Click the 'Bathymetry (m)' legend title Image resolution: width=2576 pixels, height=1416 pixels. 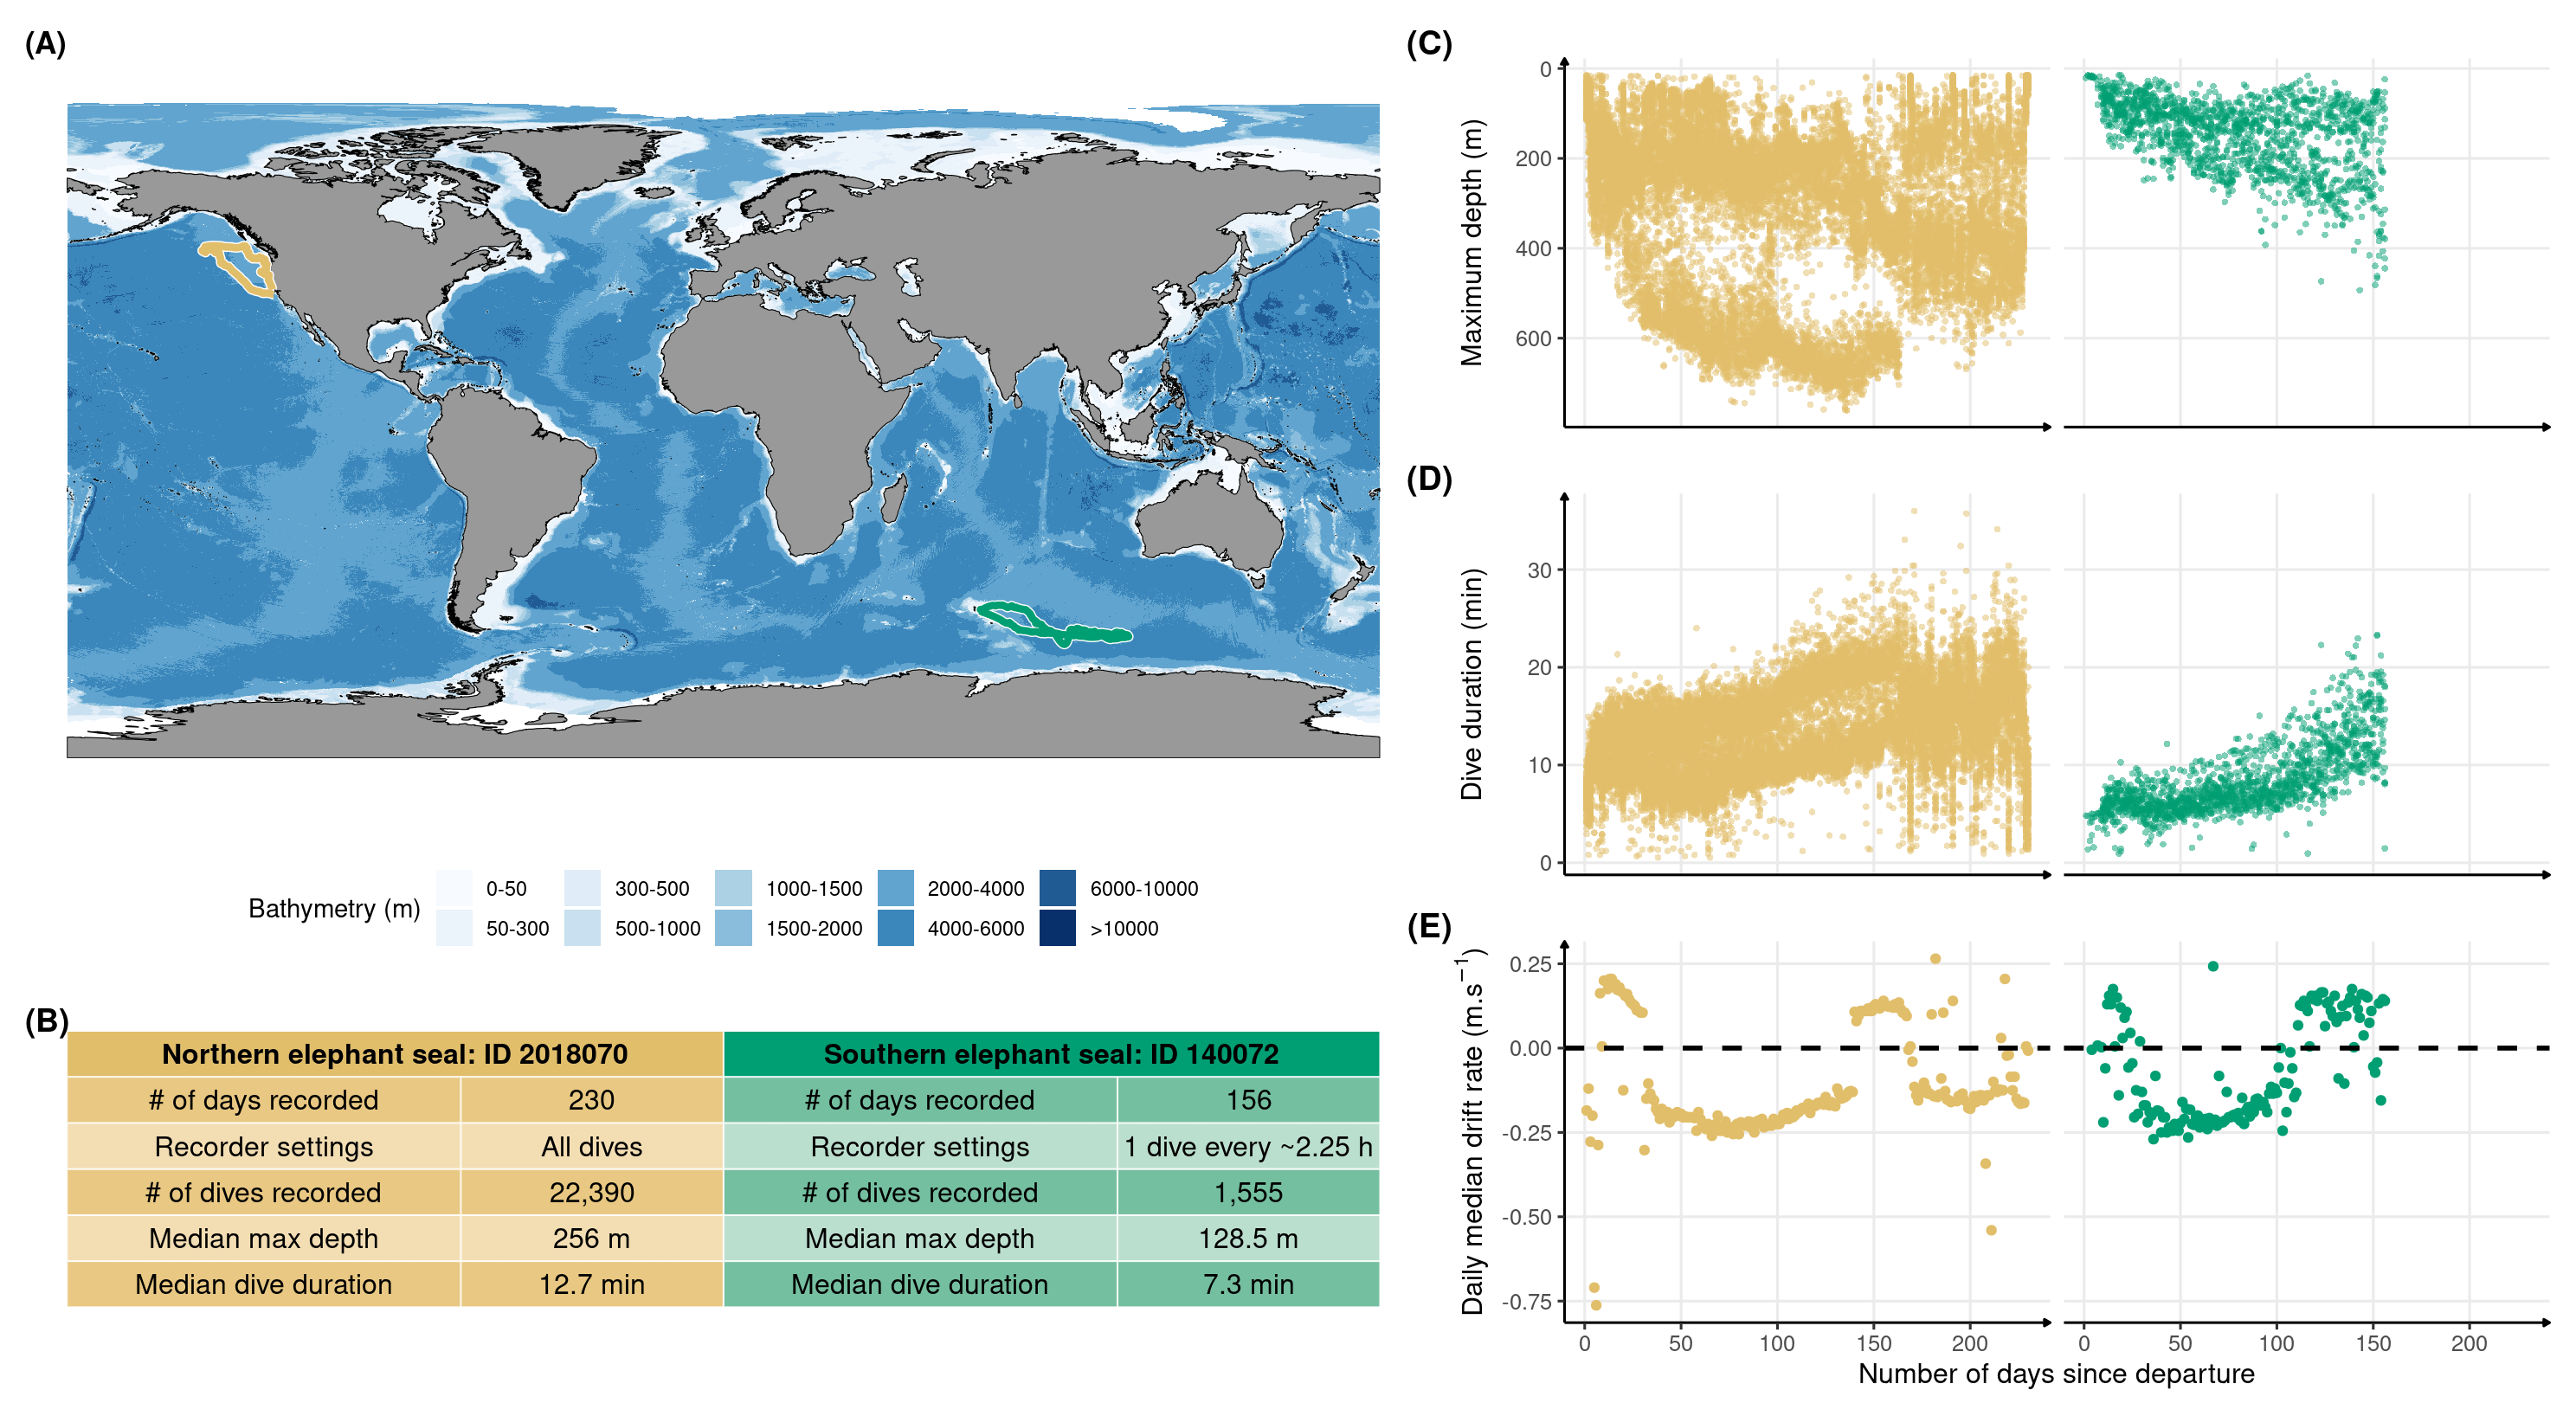point(334,909)
